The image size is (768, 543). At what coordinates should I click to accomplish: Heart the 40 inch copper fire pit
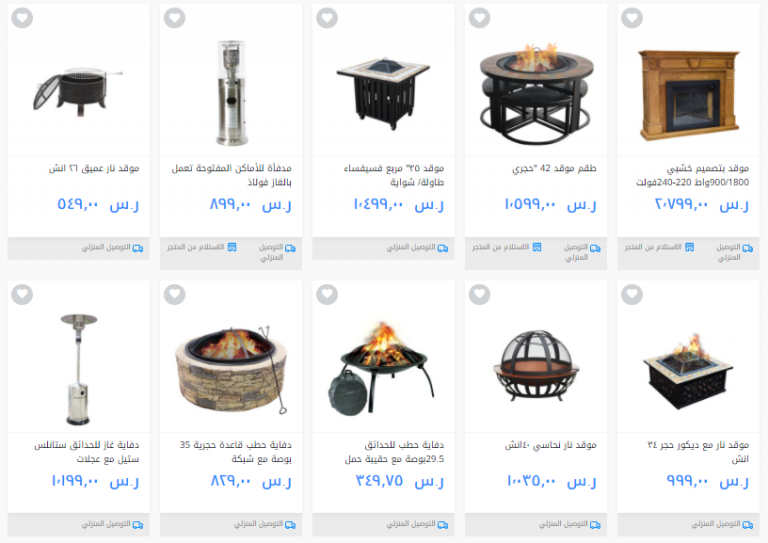coord(480,294)
